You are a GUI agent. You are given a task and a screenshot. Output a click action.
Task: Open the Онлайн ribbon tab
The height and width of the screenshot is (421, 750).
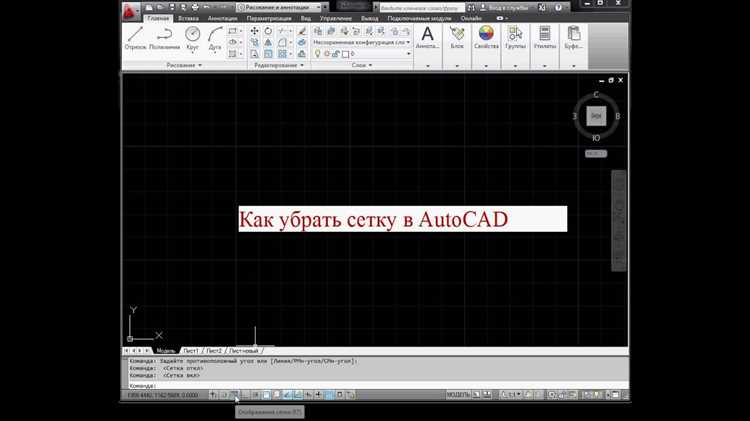[x=471, y=18]
